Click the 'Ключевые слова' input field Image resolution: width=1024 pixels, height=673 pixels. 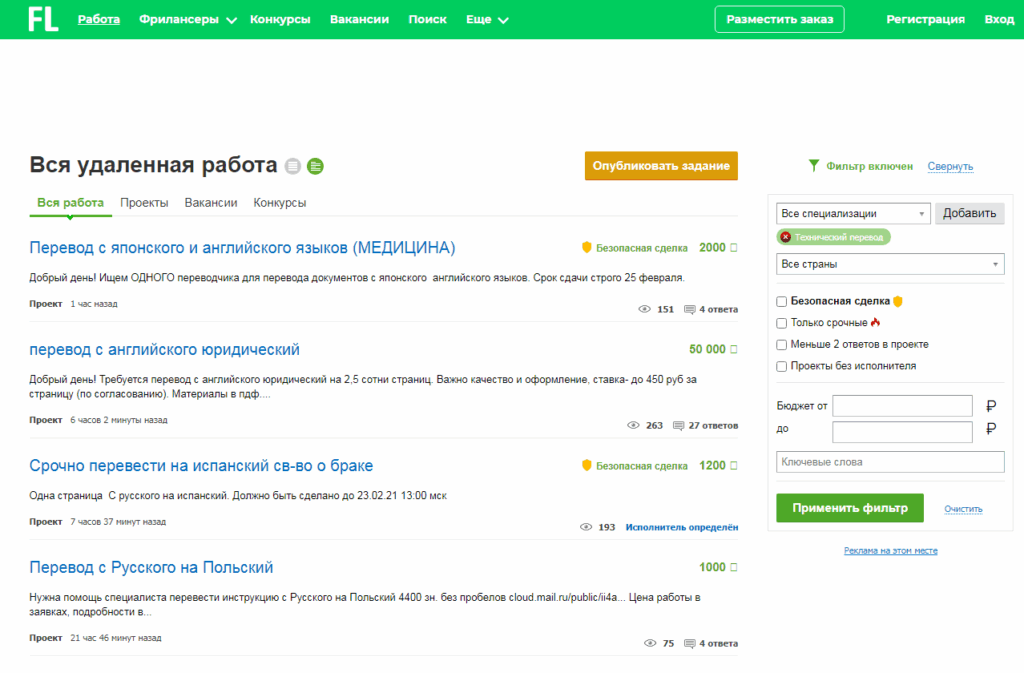(890, 462)
